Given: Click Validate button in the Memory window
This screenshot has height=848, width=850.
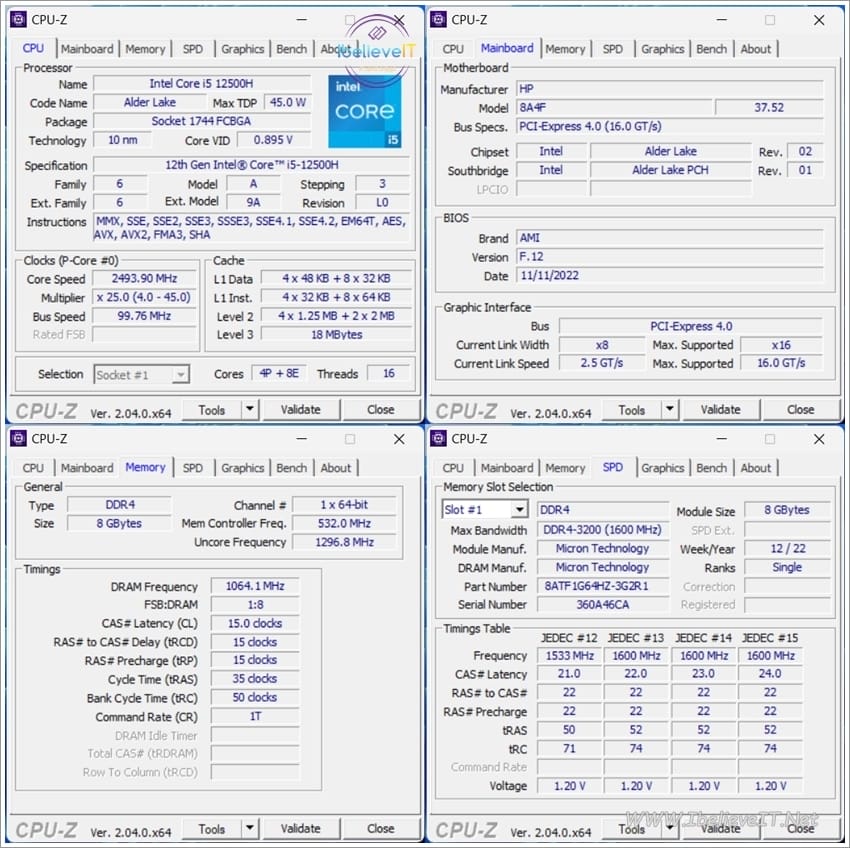Looking at the screenshot, I should coord(301,829).
